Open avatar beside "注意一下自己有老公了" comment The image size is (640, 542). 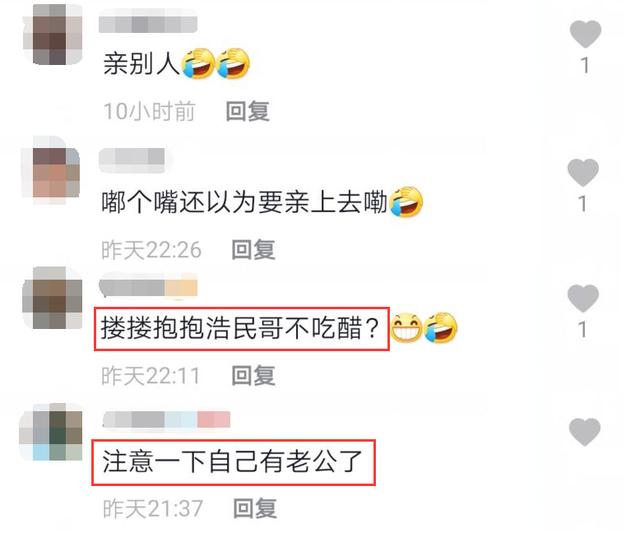[x=51, y=432]
